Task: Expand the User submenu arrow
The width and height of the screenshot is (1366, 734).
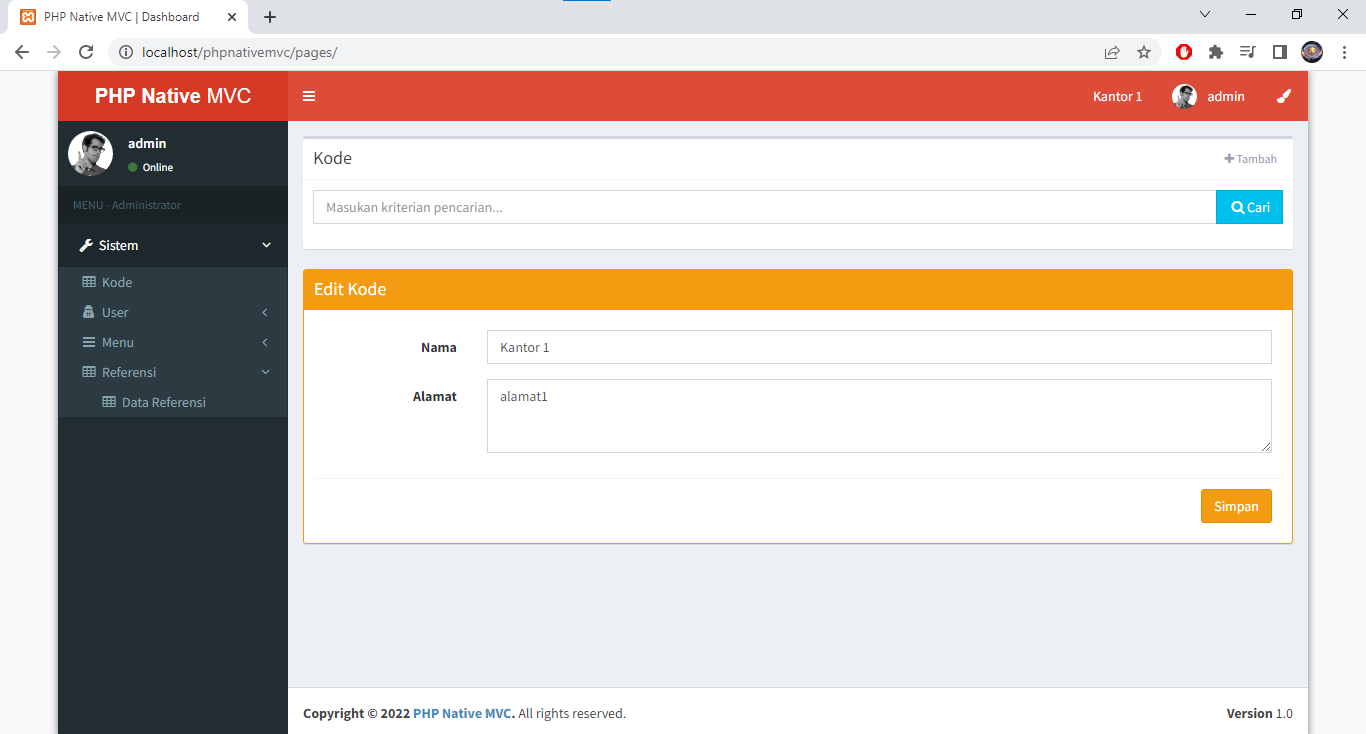Action: [x=265, y=312]
